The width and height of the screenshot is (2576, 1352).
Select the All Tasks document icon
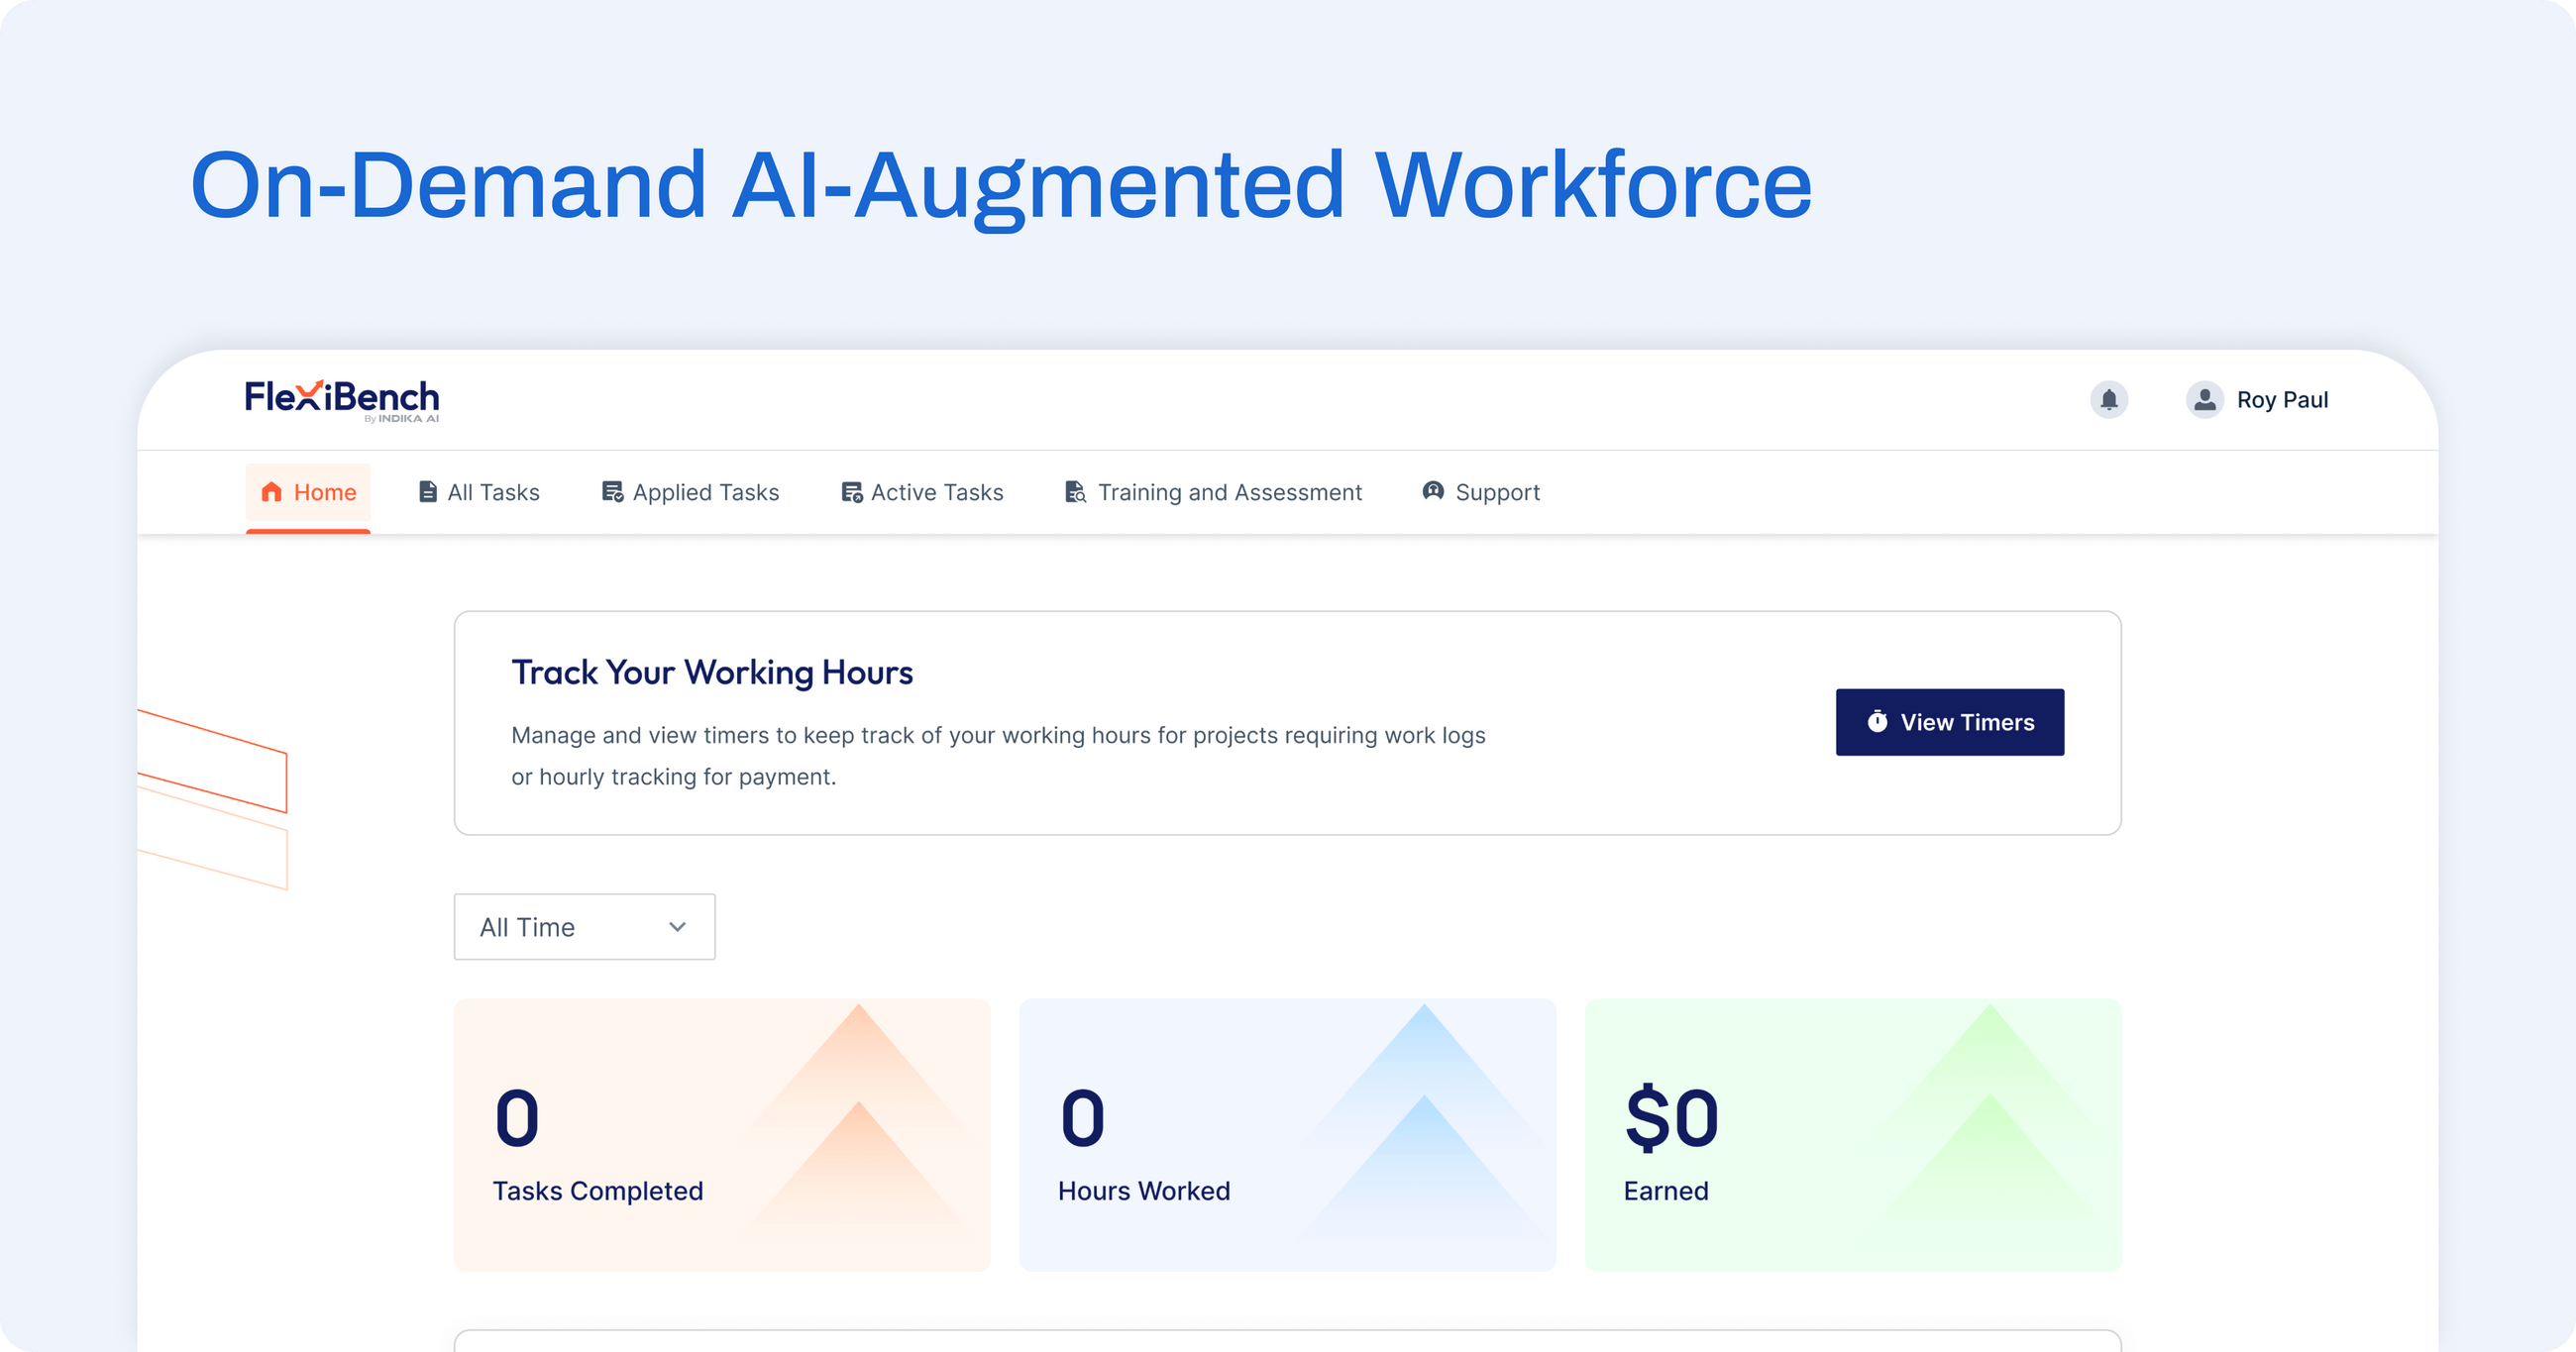tap(427, 491)
